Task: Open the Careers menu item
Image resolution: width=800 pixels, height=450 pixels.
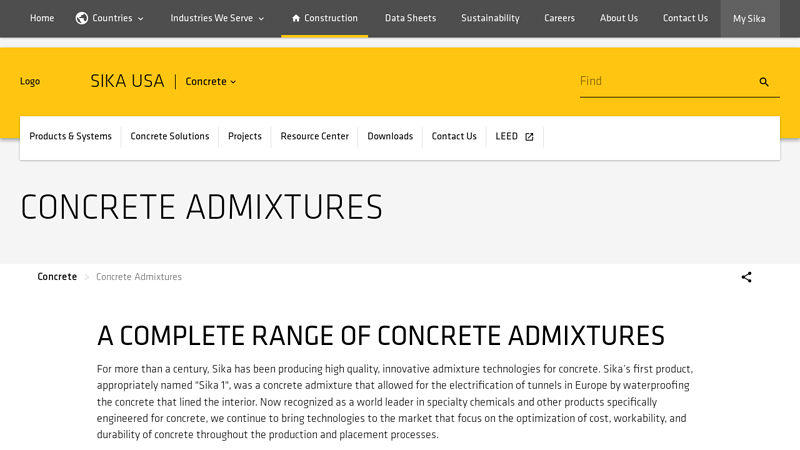Action: click(x=559, y=18)
